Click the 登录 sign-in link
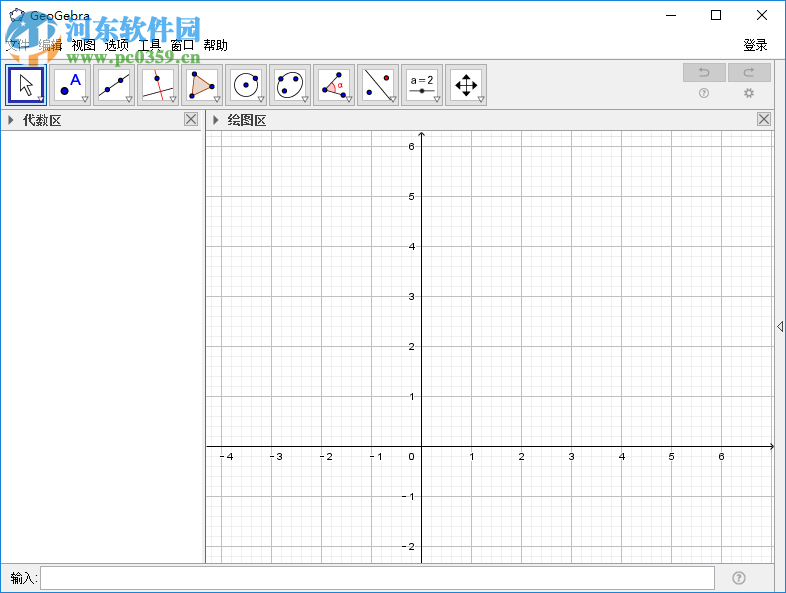Screen dimensions: 786x593 pyautogui.click(x=755, y=45)
